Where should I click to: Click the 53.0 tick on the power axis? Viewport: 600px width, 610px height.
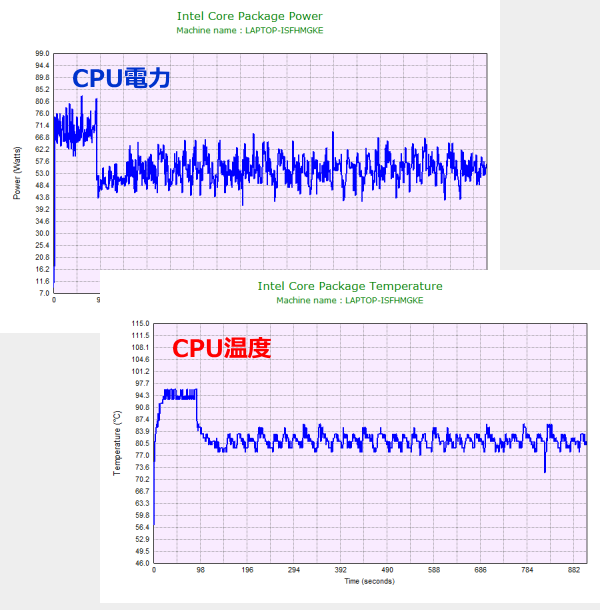pos(41,173)
